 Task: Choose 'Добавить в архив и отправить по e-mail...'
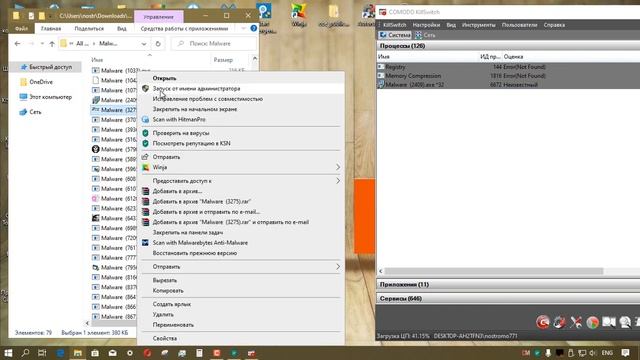206,212
